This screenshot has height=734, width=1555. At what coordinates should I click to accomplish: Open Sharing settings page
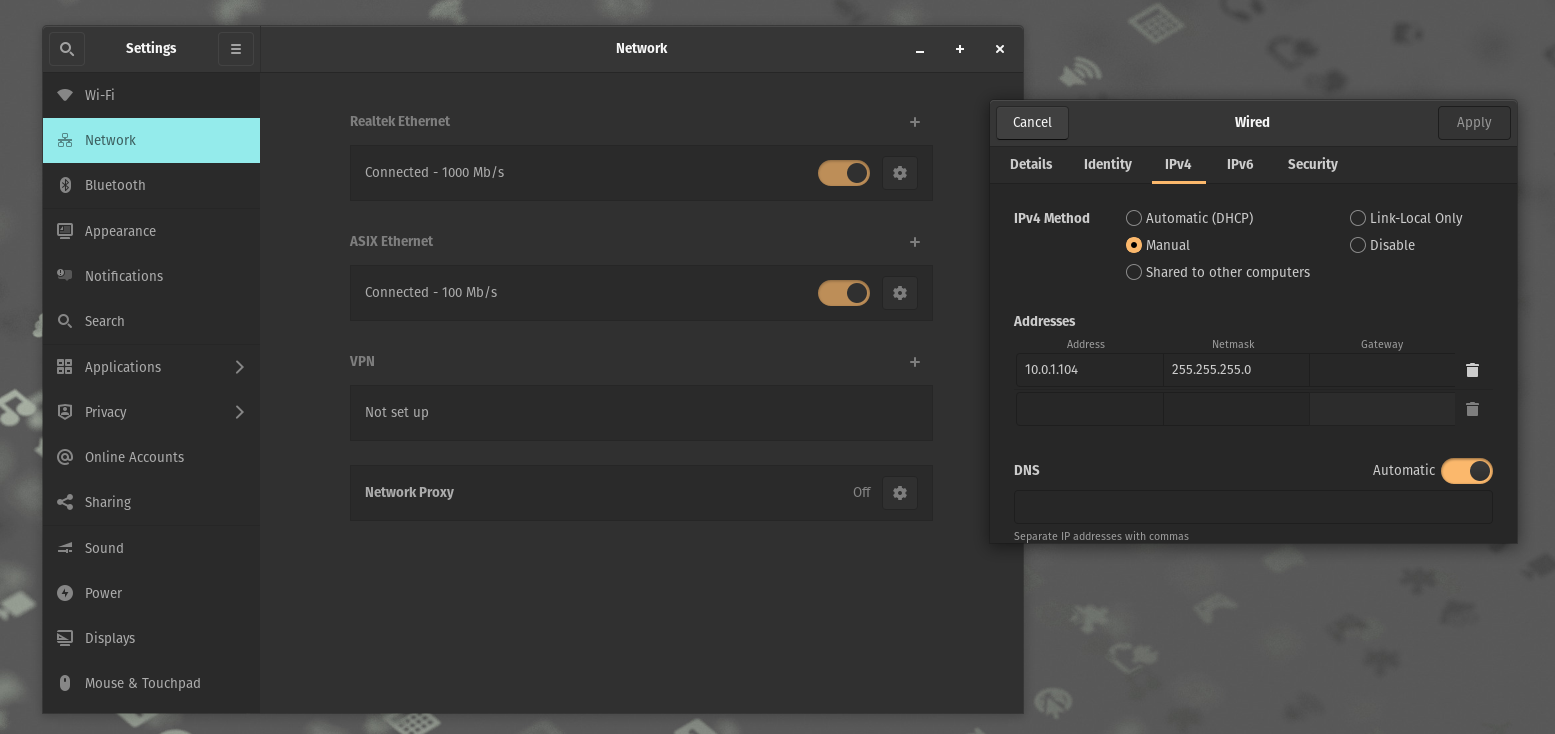tap(151, 502)
